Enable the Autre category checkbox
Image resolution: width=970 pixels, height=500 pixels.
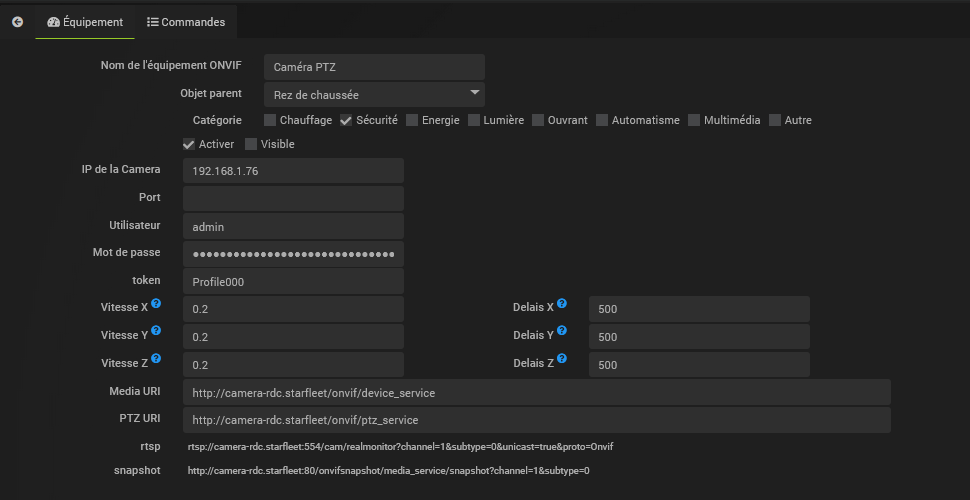click(775, 120)
